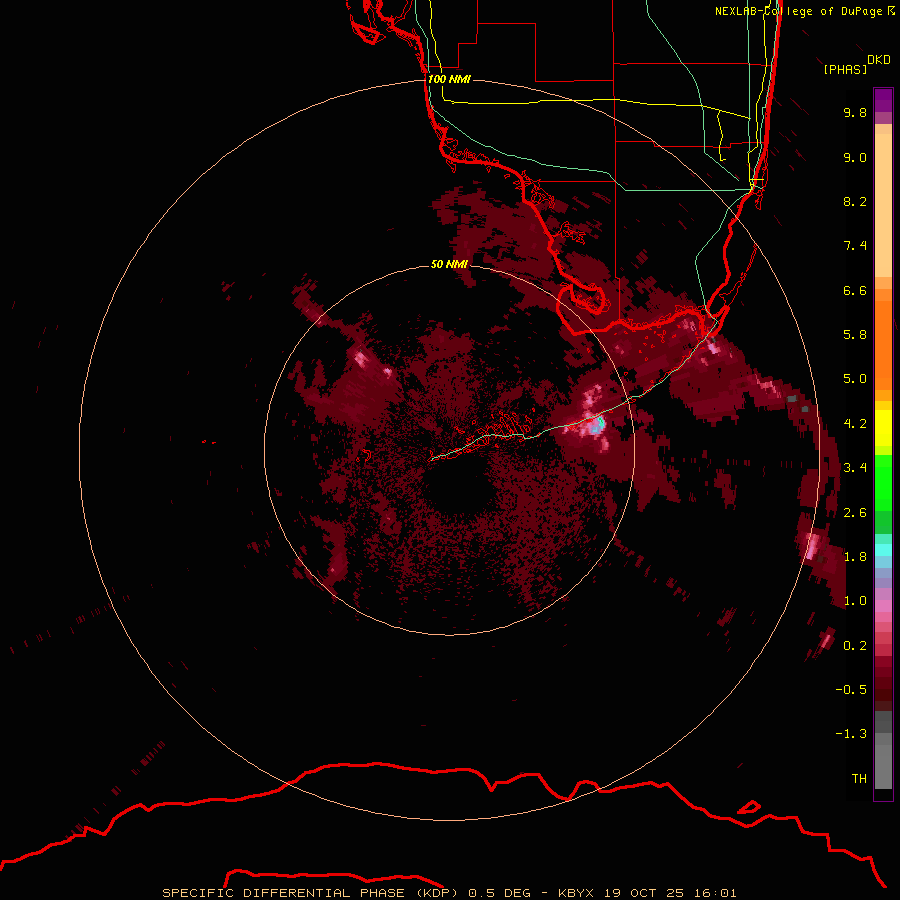This screenshot has width=900, height=900.
Task: Click the 1.8 value on the color scale
Action: [x=855, y=557]
